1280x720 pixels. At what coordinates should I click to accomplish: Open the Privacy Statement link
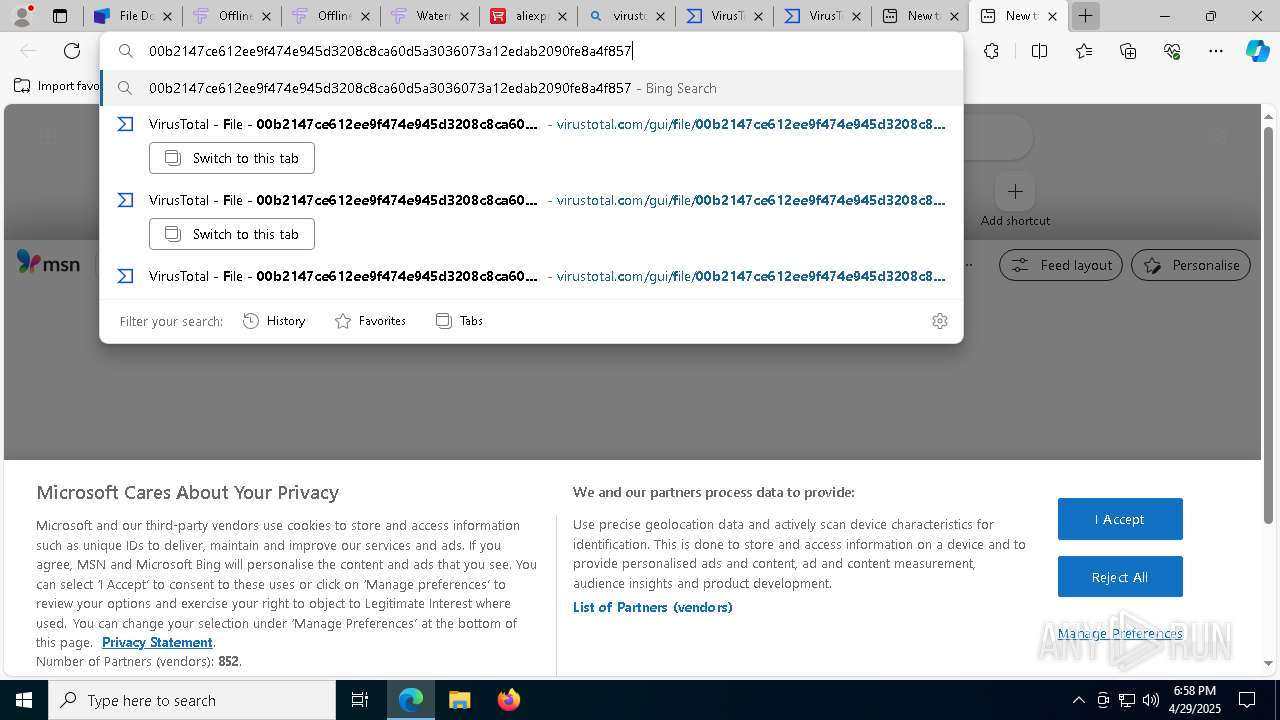click(x=157, y=642)
